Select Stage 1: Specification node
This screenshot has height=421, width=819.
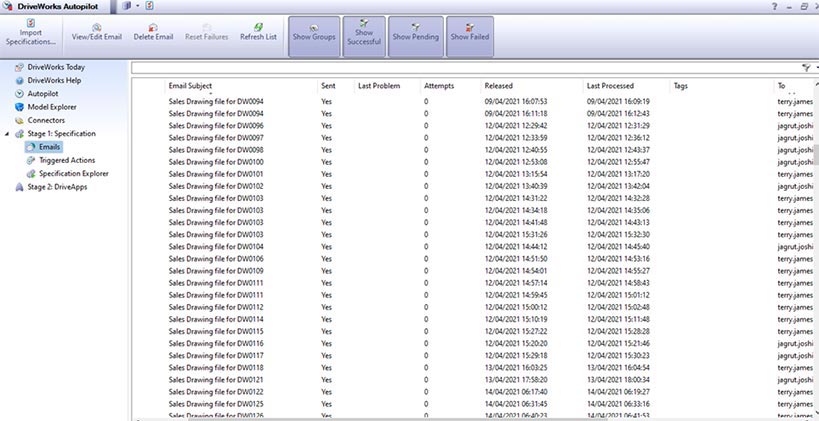62,133
